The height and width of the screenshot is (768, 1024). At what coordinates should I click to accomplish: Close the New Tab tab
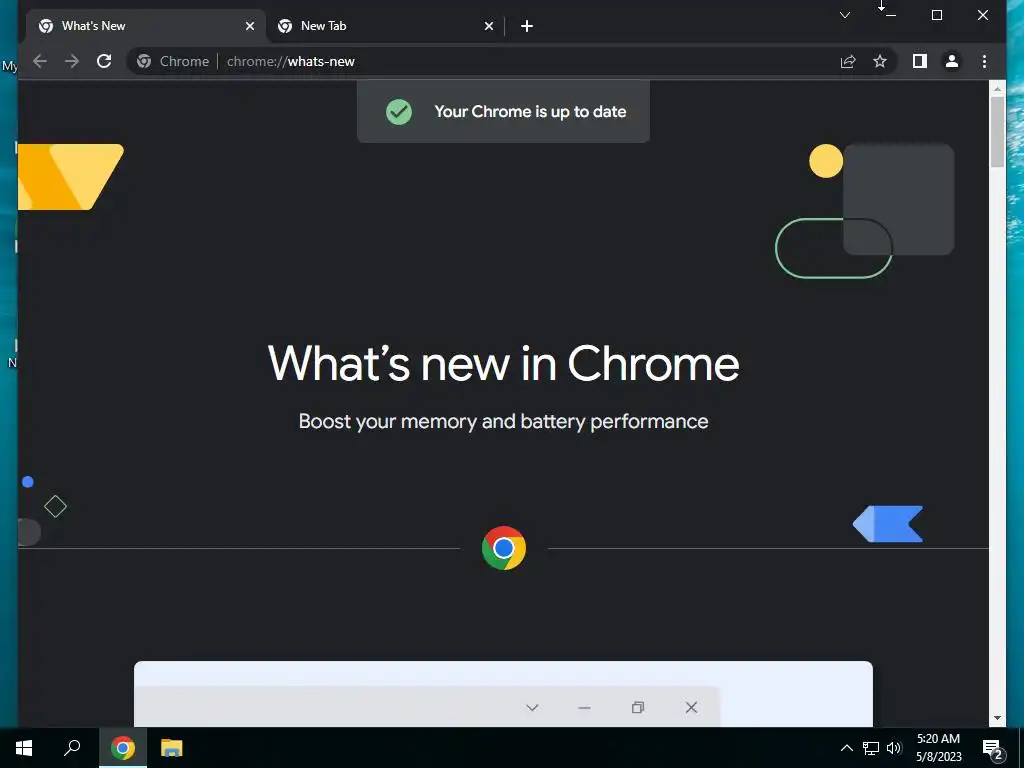(488, 26)
